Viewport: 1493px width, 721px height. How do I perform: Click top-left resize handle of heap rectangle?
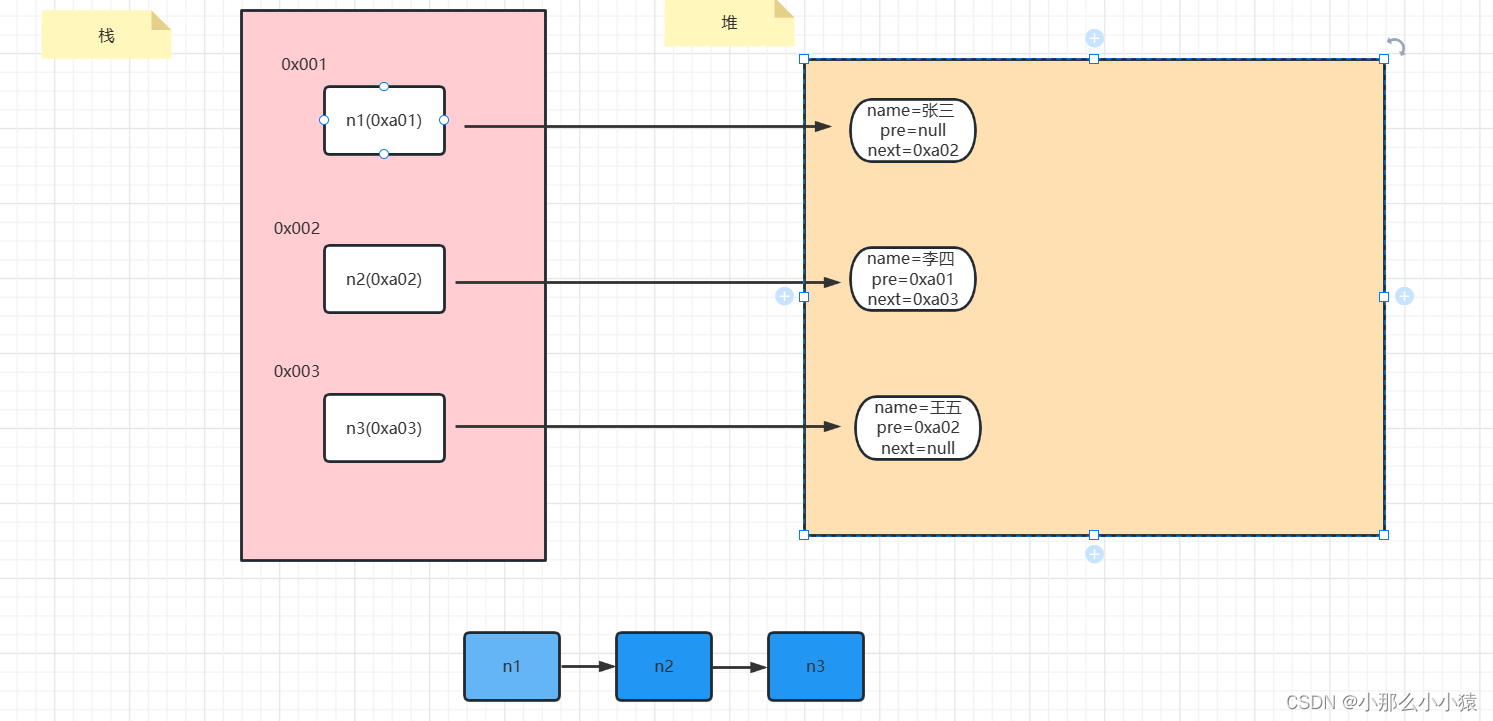pos(804,59)
